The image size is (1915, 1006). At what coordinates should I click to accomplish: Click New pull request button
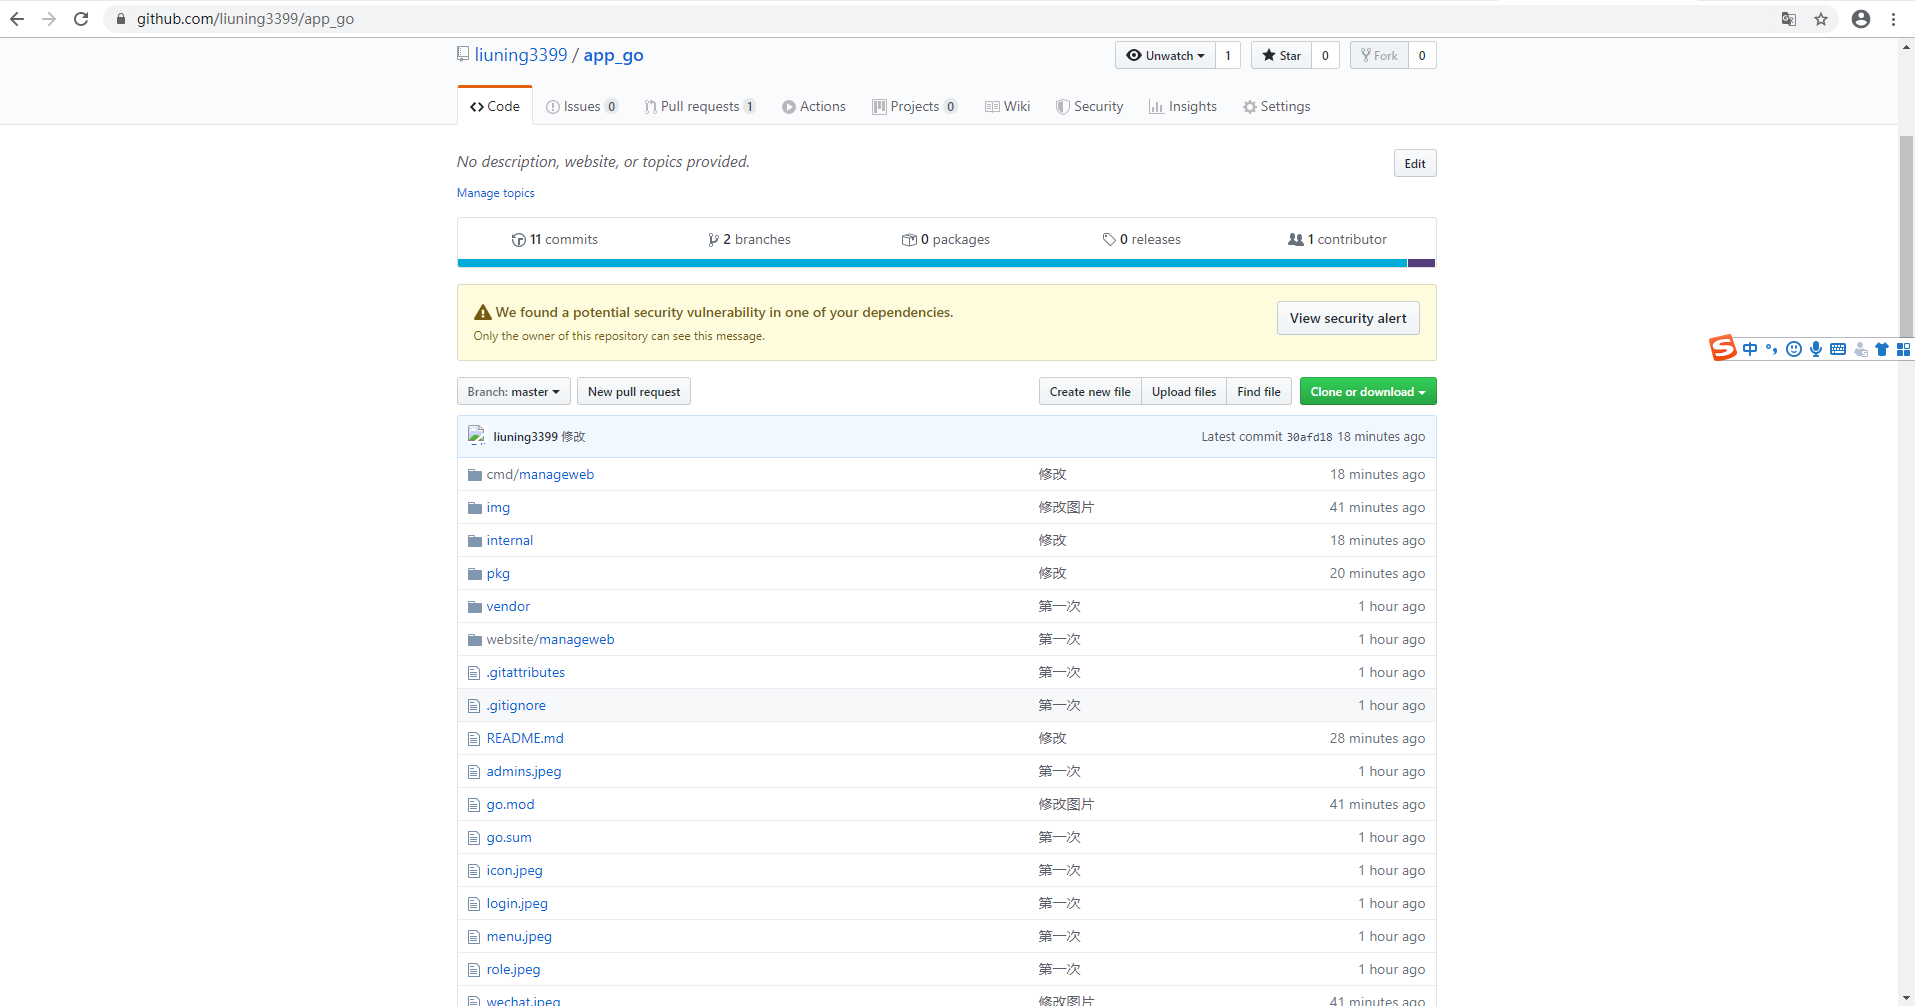click(x=634, y=391)
